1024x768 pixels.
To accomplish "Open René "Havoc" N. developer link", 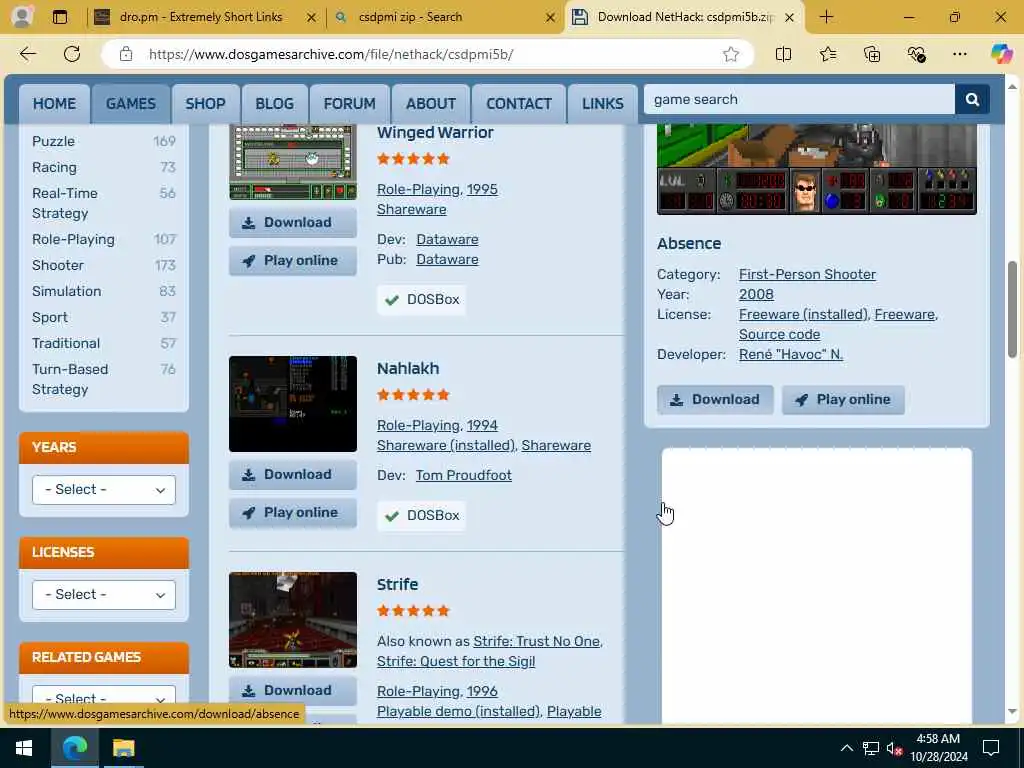I will point(791,355).
